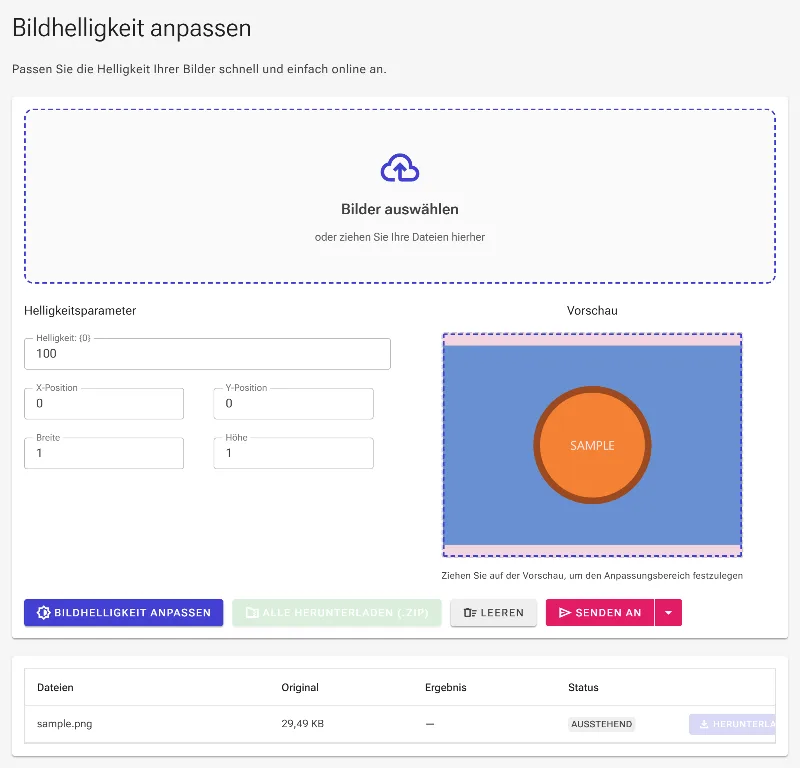Click the Helligkeit input field
Image resolution: width=800 pixels, height=768 pixels.
207,354
